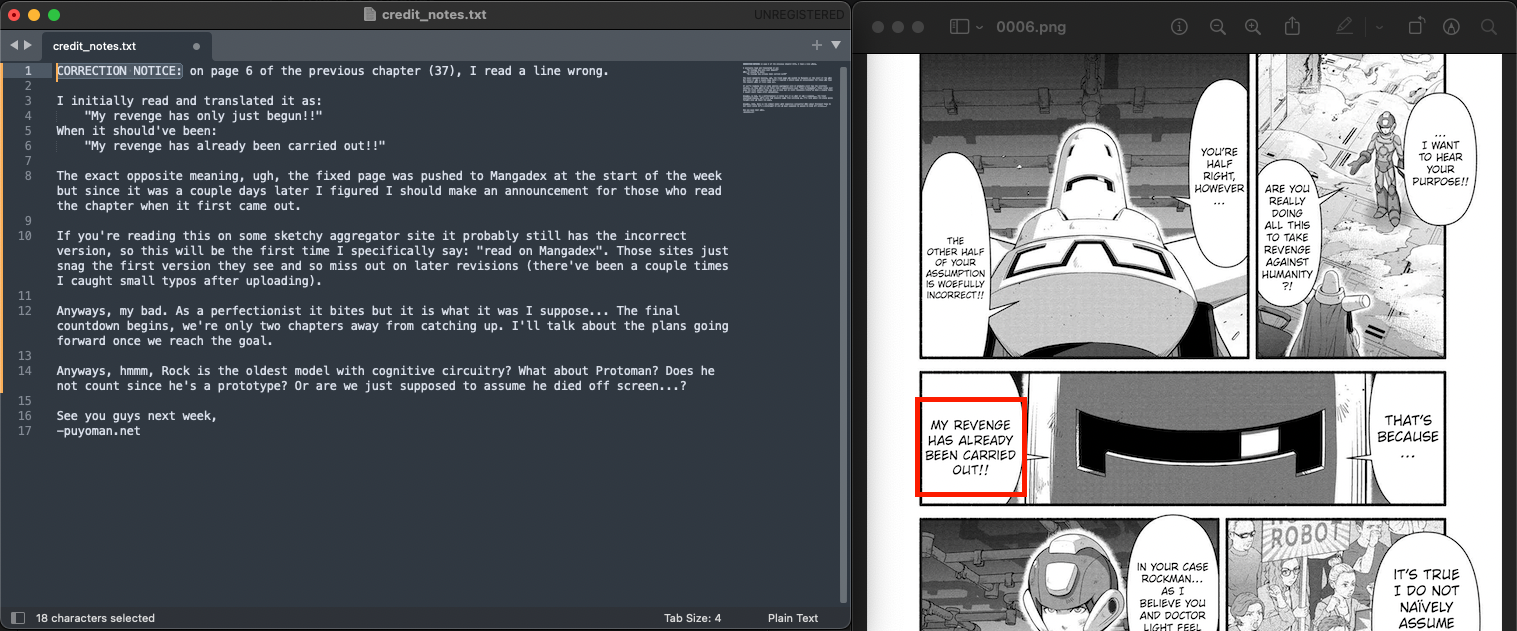
Task: Click the UNREGISTERED label in Sublime
Action: click(799, 15)
